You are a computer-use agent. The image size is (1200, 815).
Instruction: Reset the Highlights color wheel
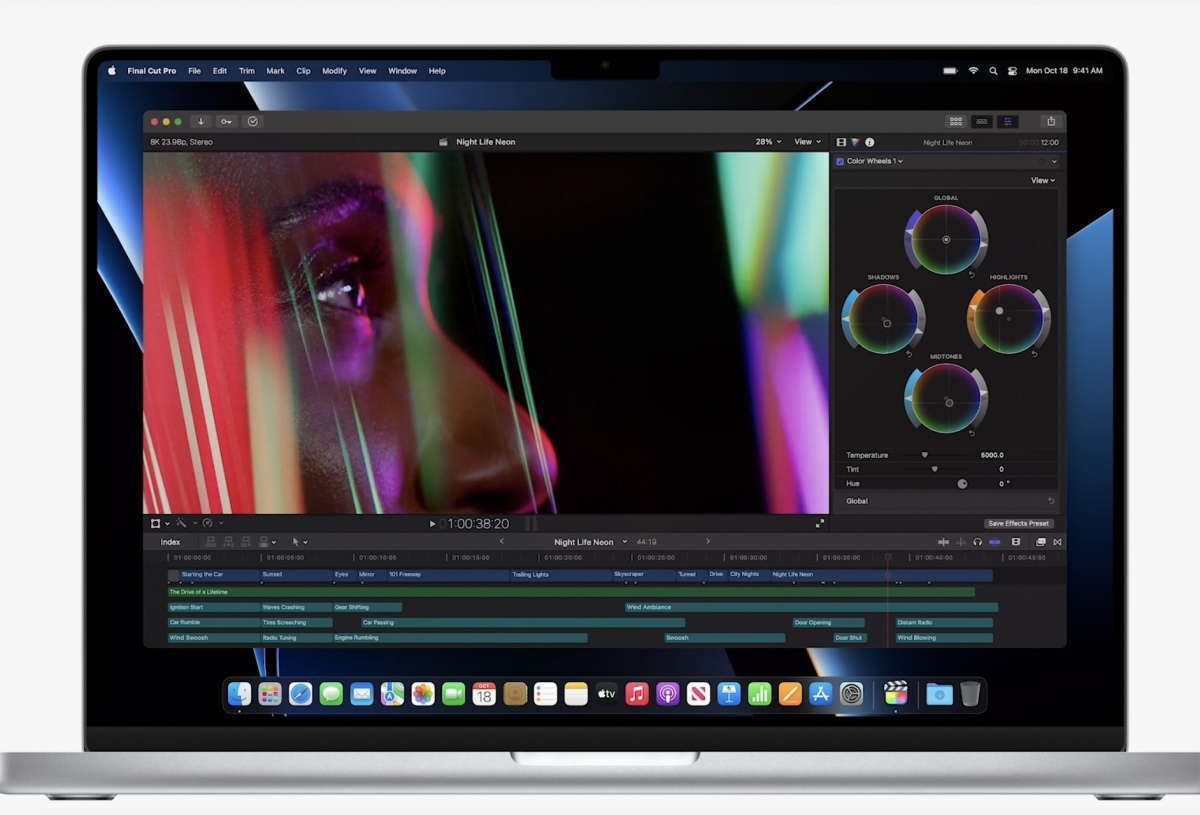coord(1034,353)
